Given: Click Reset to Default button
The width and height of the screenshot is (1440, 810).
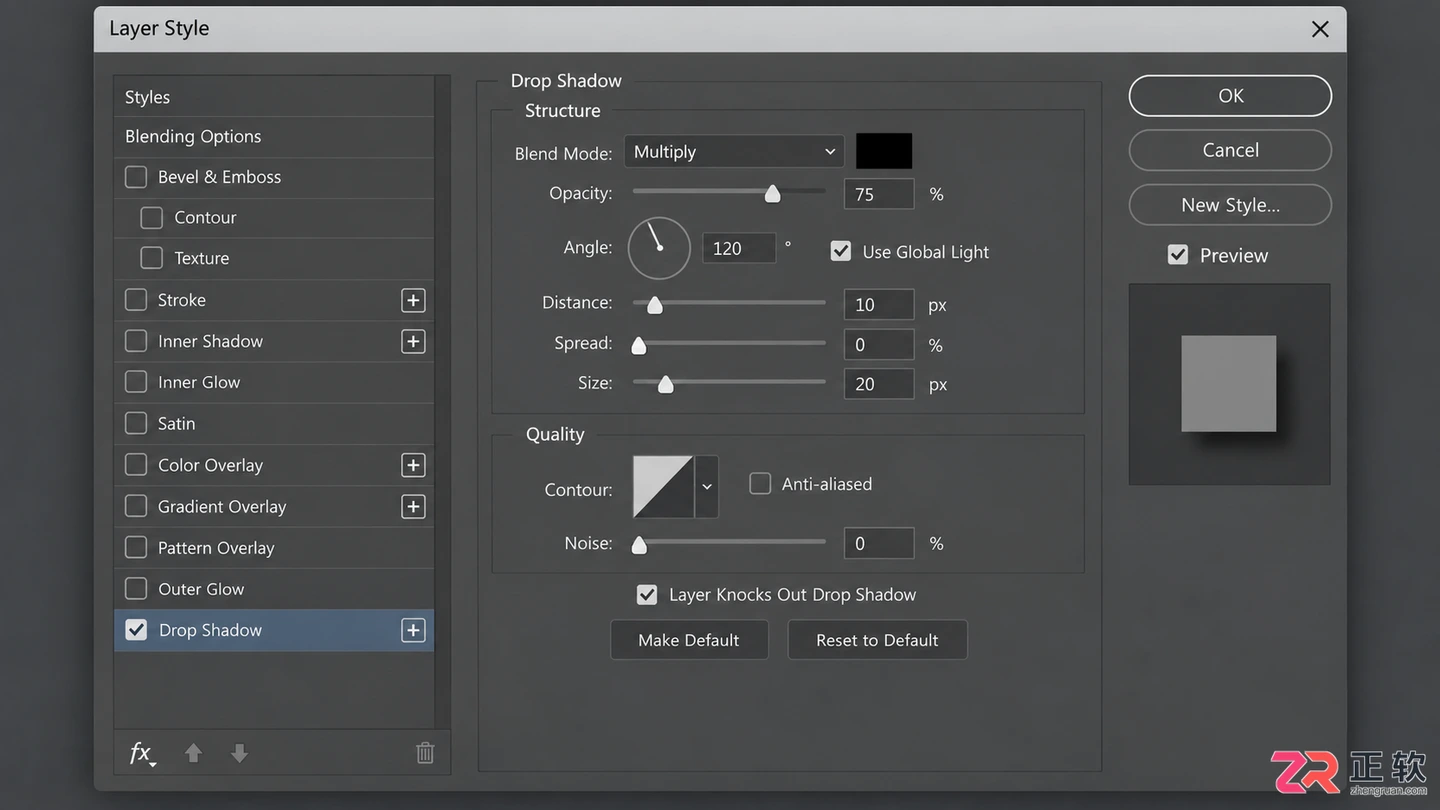Looking at the screenshot, I should pyautogui.click(x=877, y=640).
